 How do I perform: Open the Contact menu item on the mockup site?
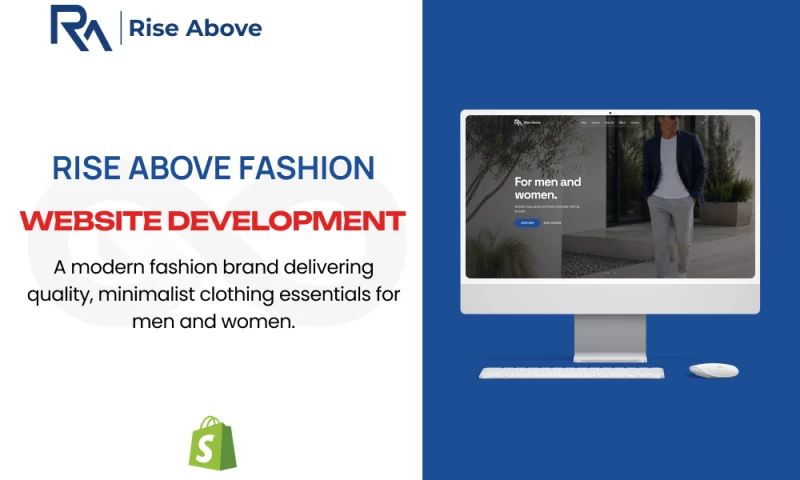tap(635, 122)
